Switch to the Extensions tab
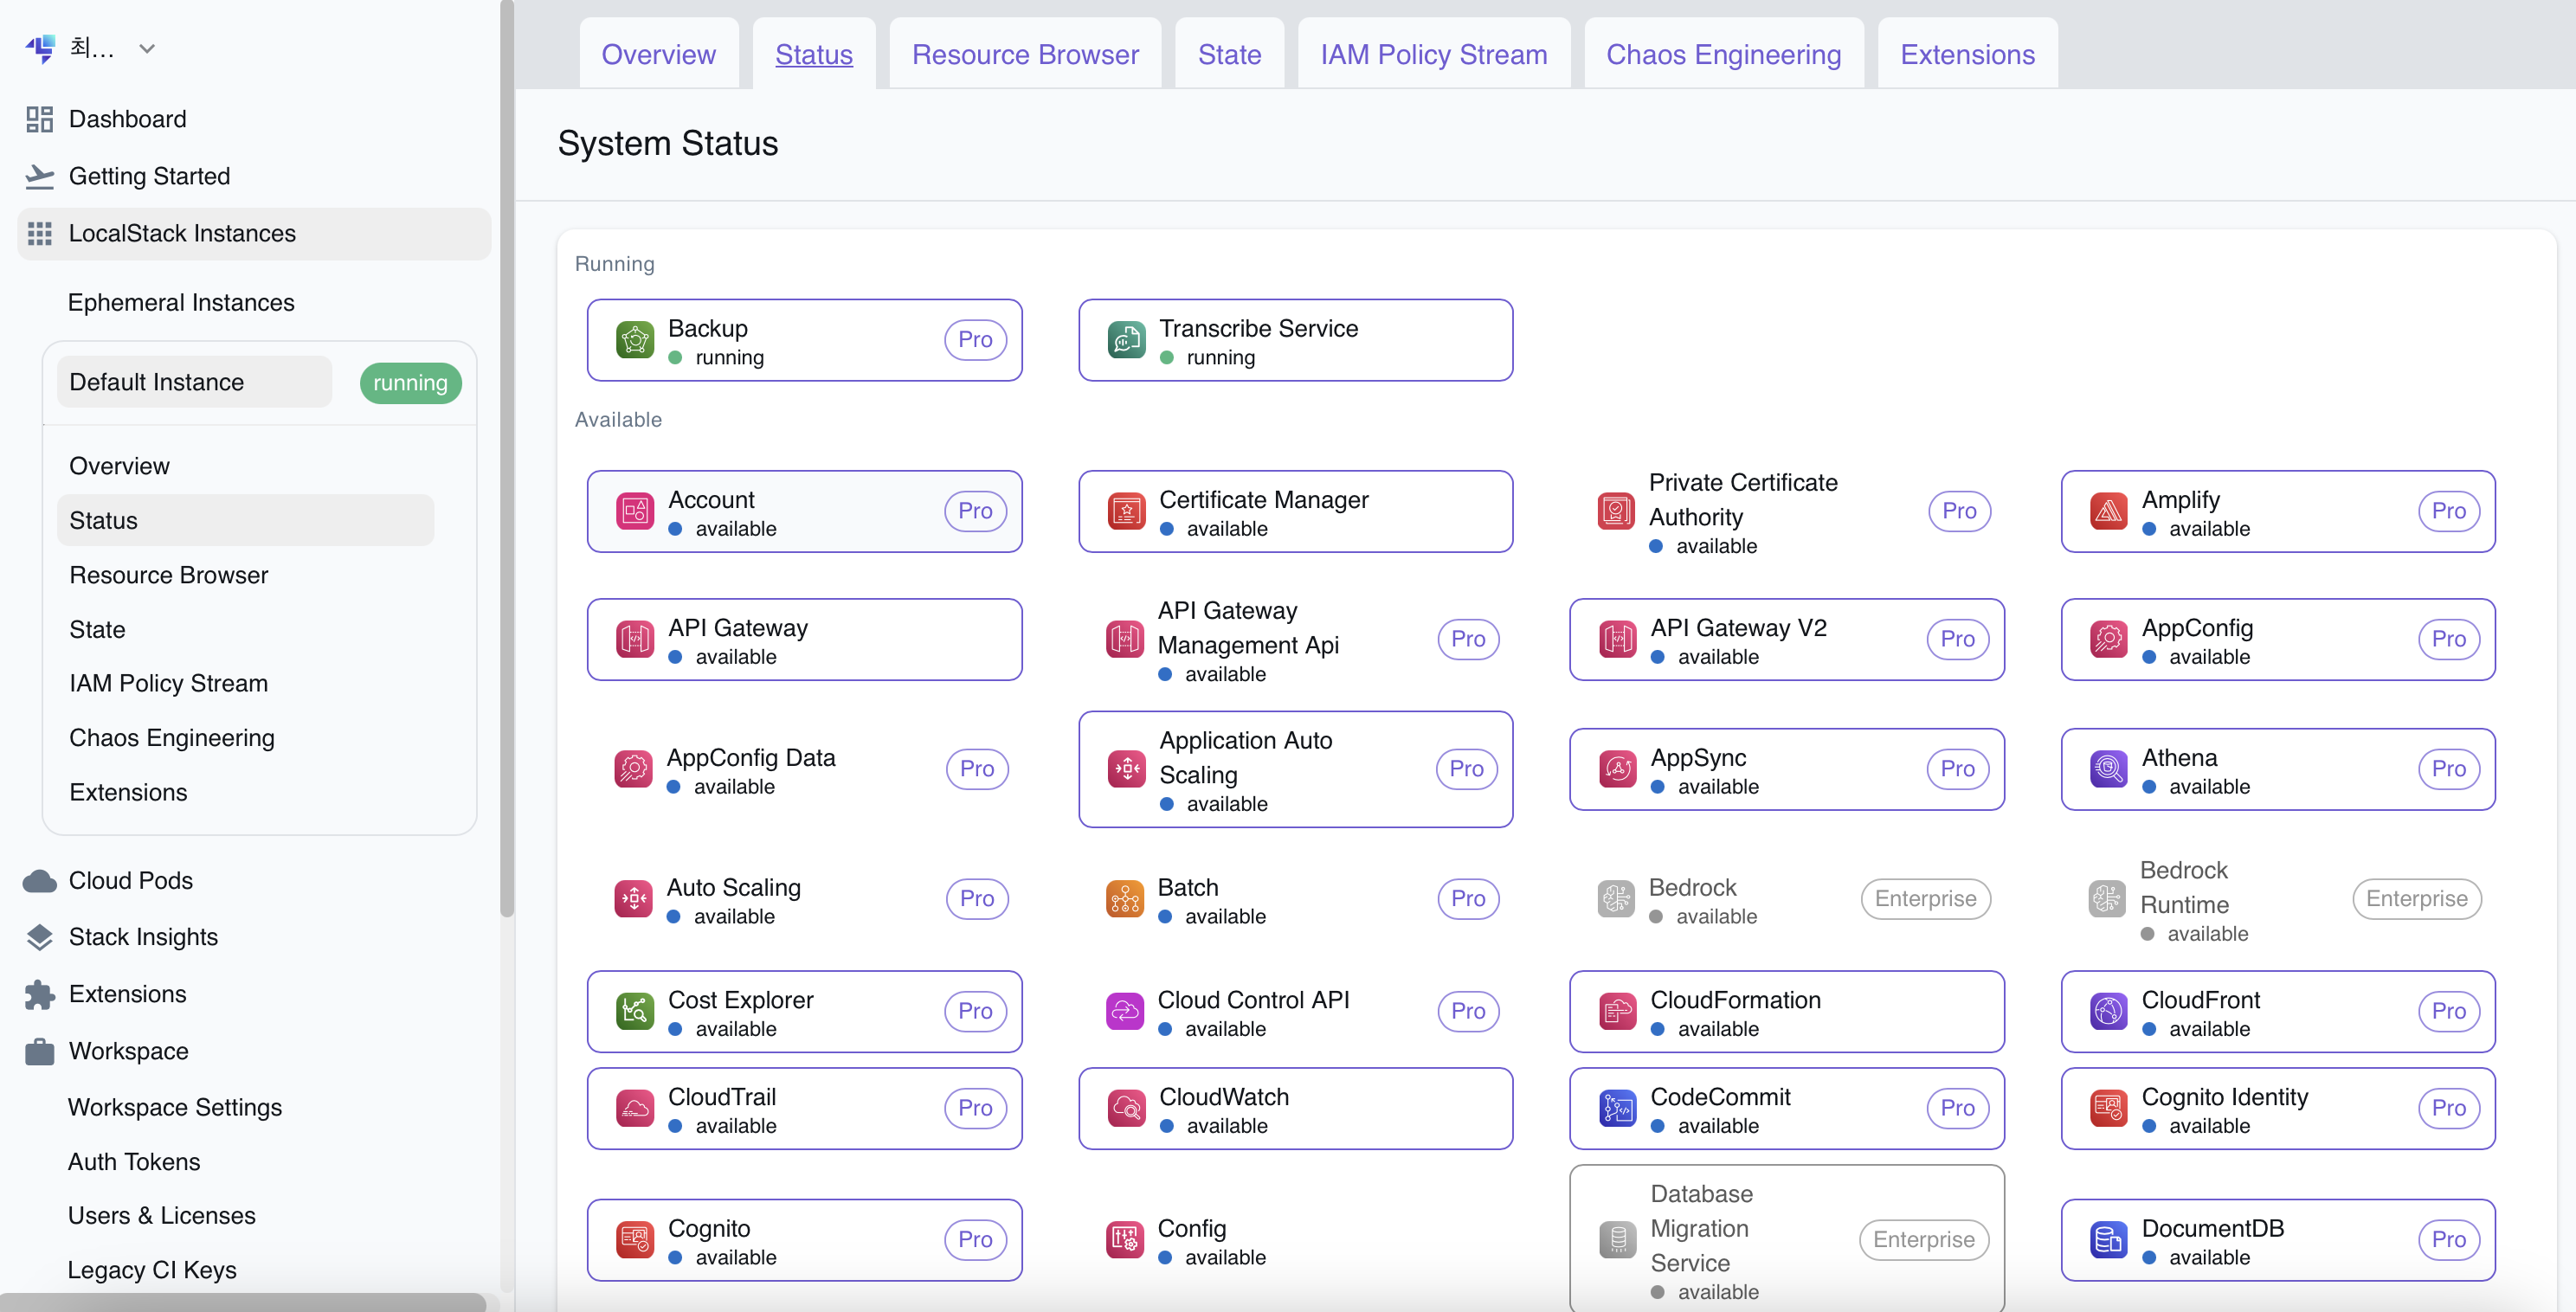This screenshot has height=1312, width=2576. tap(1967, 54)
